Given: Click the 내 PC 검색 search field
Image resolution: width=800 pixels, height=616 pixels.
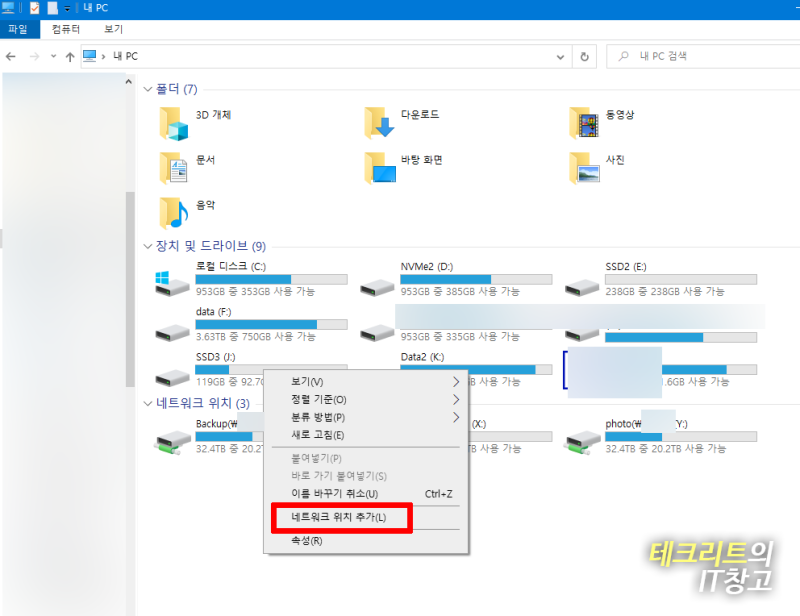Looking at the screenshot, I should click(x=704, y=56).
